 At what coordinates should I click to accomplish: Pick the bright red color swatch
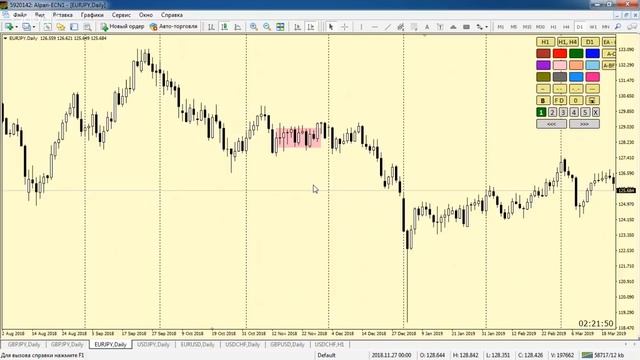560,53
